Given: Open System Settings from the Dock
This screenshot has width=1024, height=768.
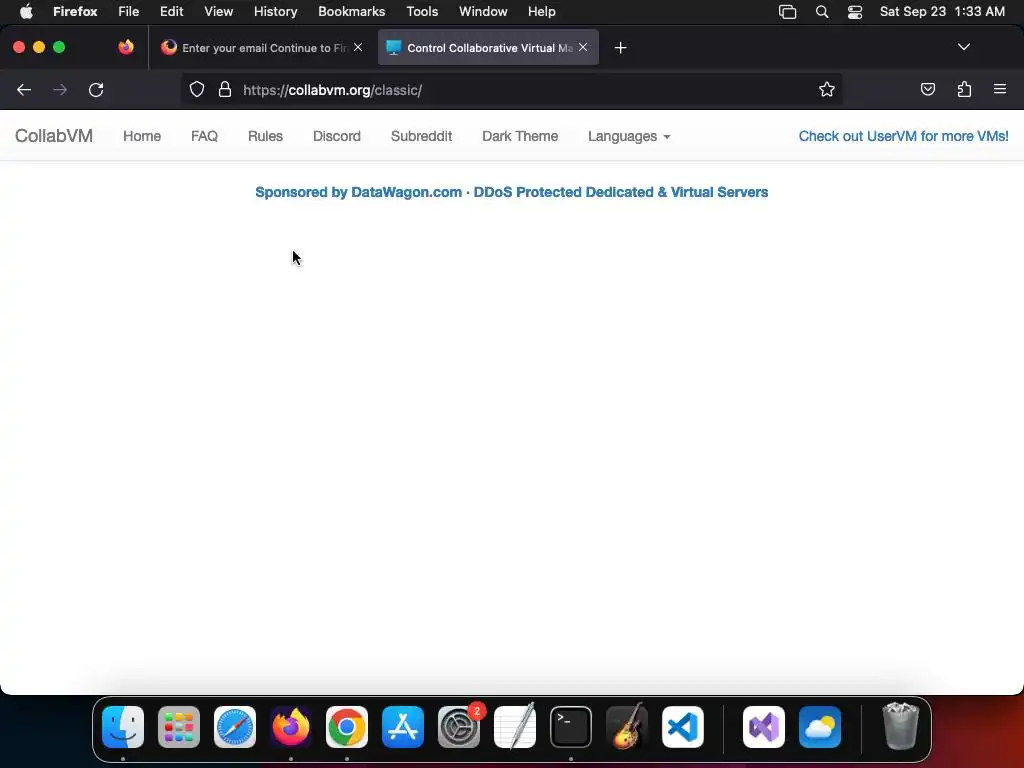Looking at the screenshot, I should (459, 727).
